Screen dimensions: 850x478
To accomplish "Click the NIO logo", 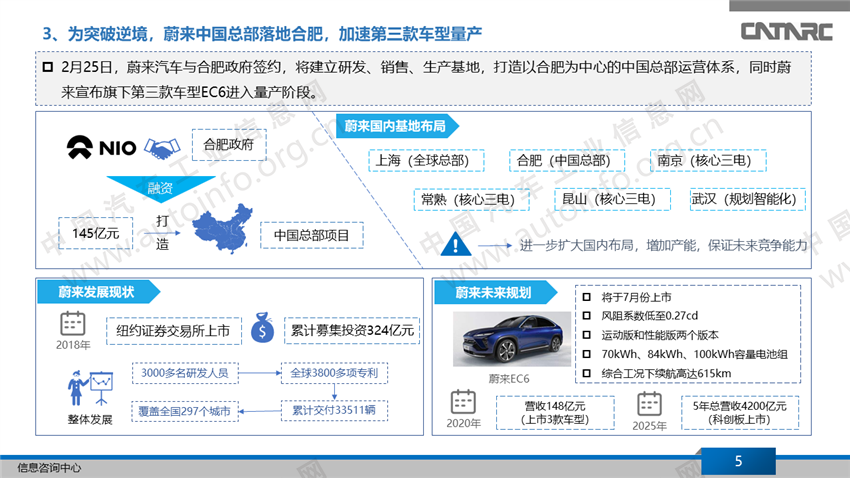I will tap(101, 147).
